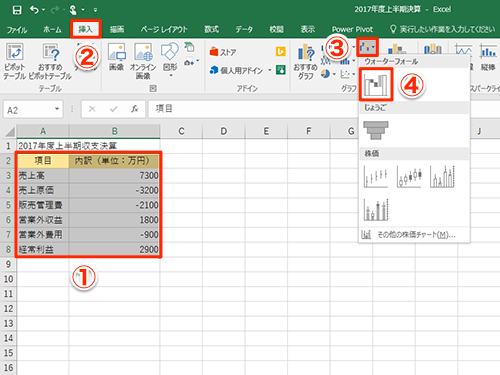Switch to the Power Pivot tab
This screenshot has height=375, width=500.
click(352, 29)
